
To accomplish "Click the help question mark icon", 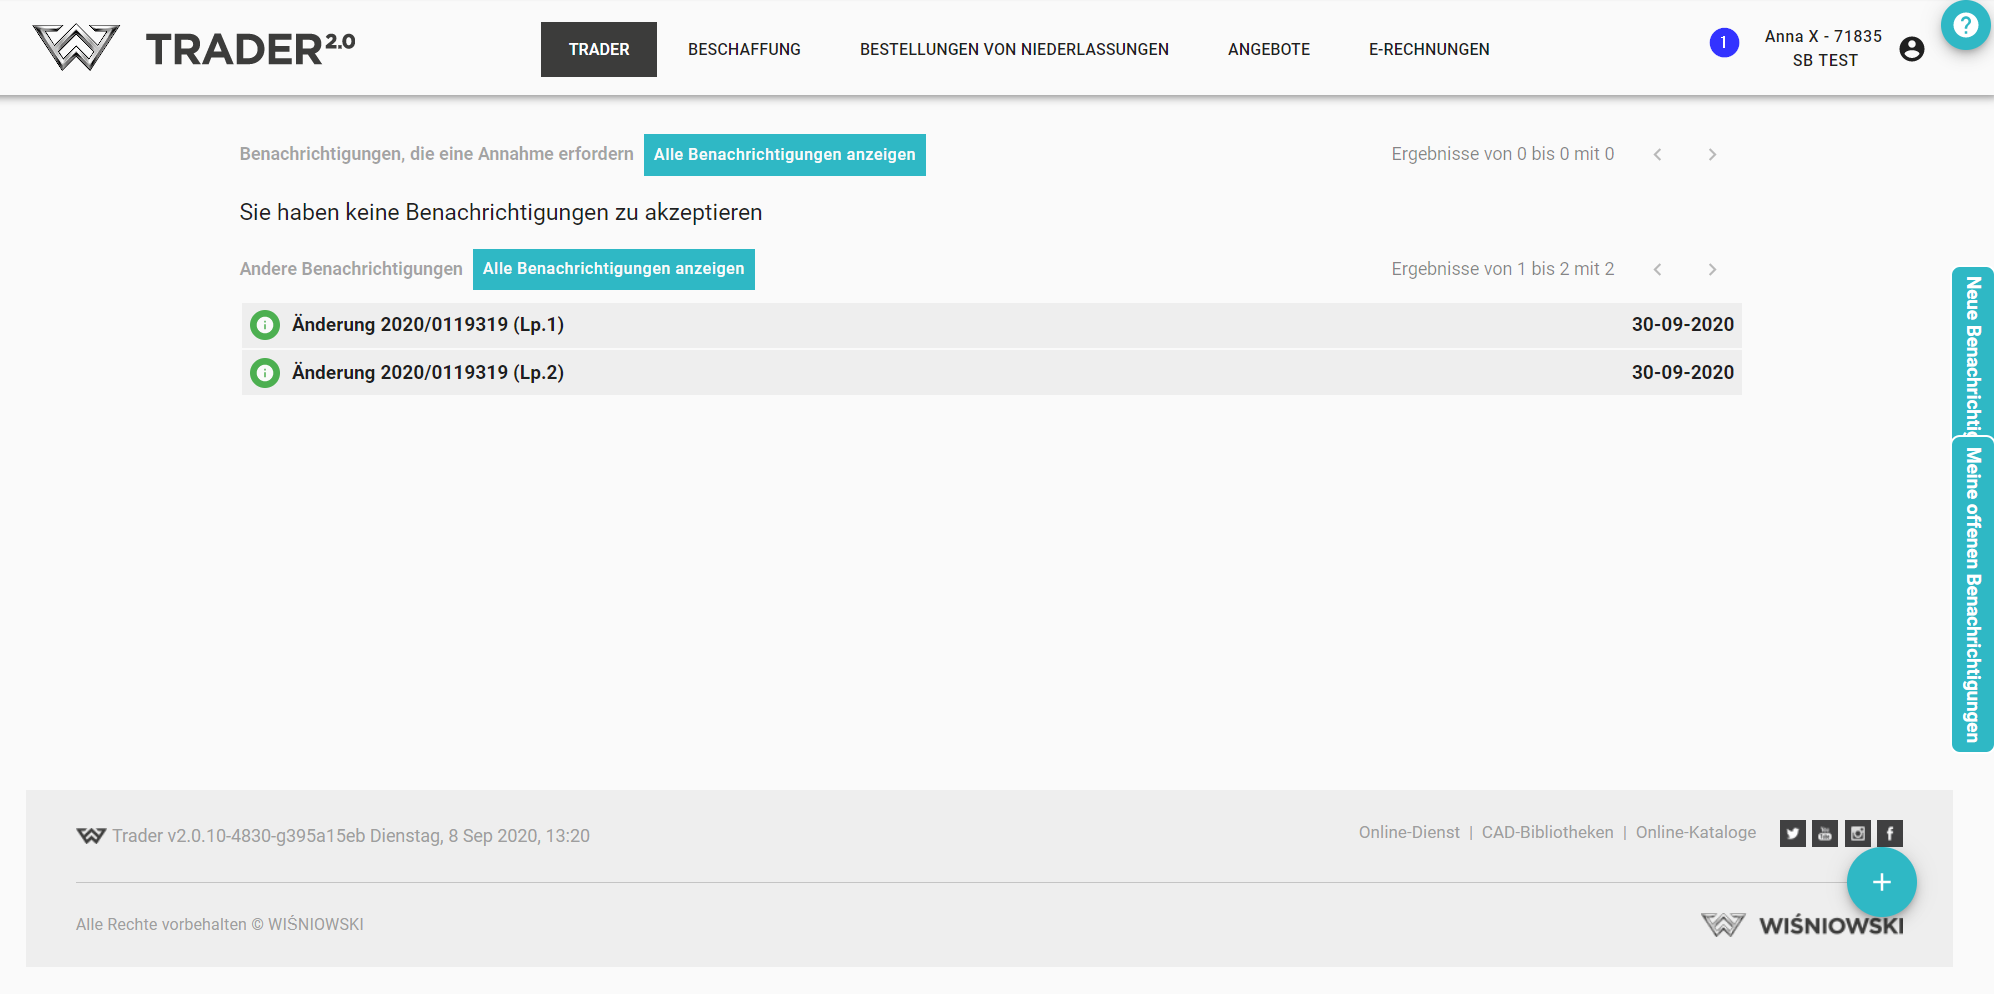I will (1965, 25).
